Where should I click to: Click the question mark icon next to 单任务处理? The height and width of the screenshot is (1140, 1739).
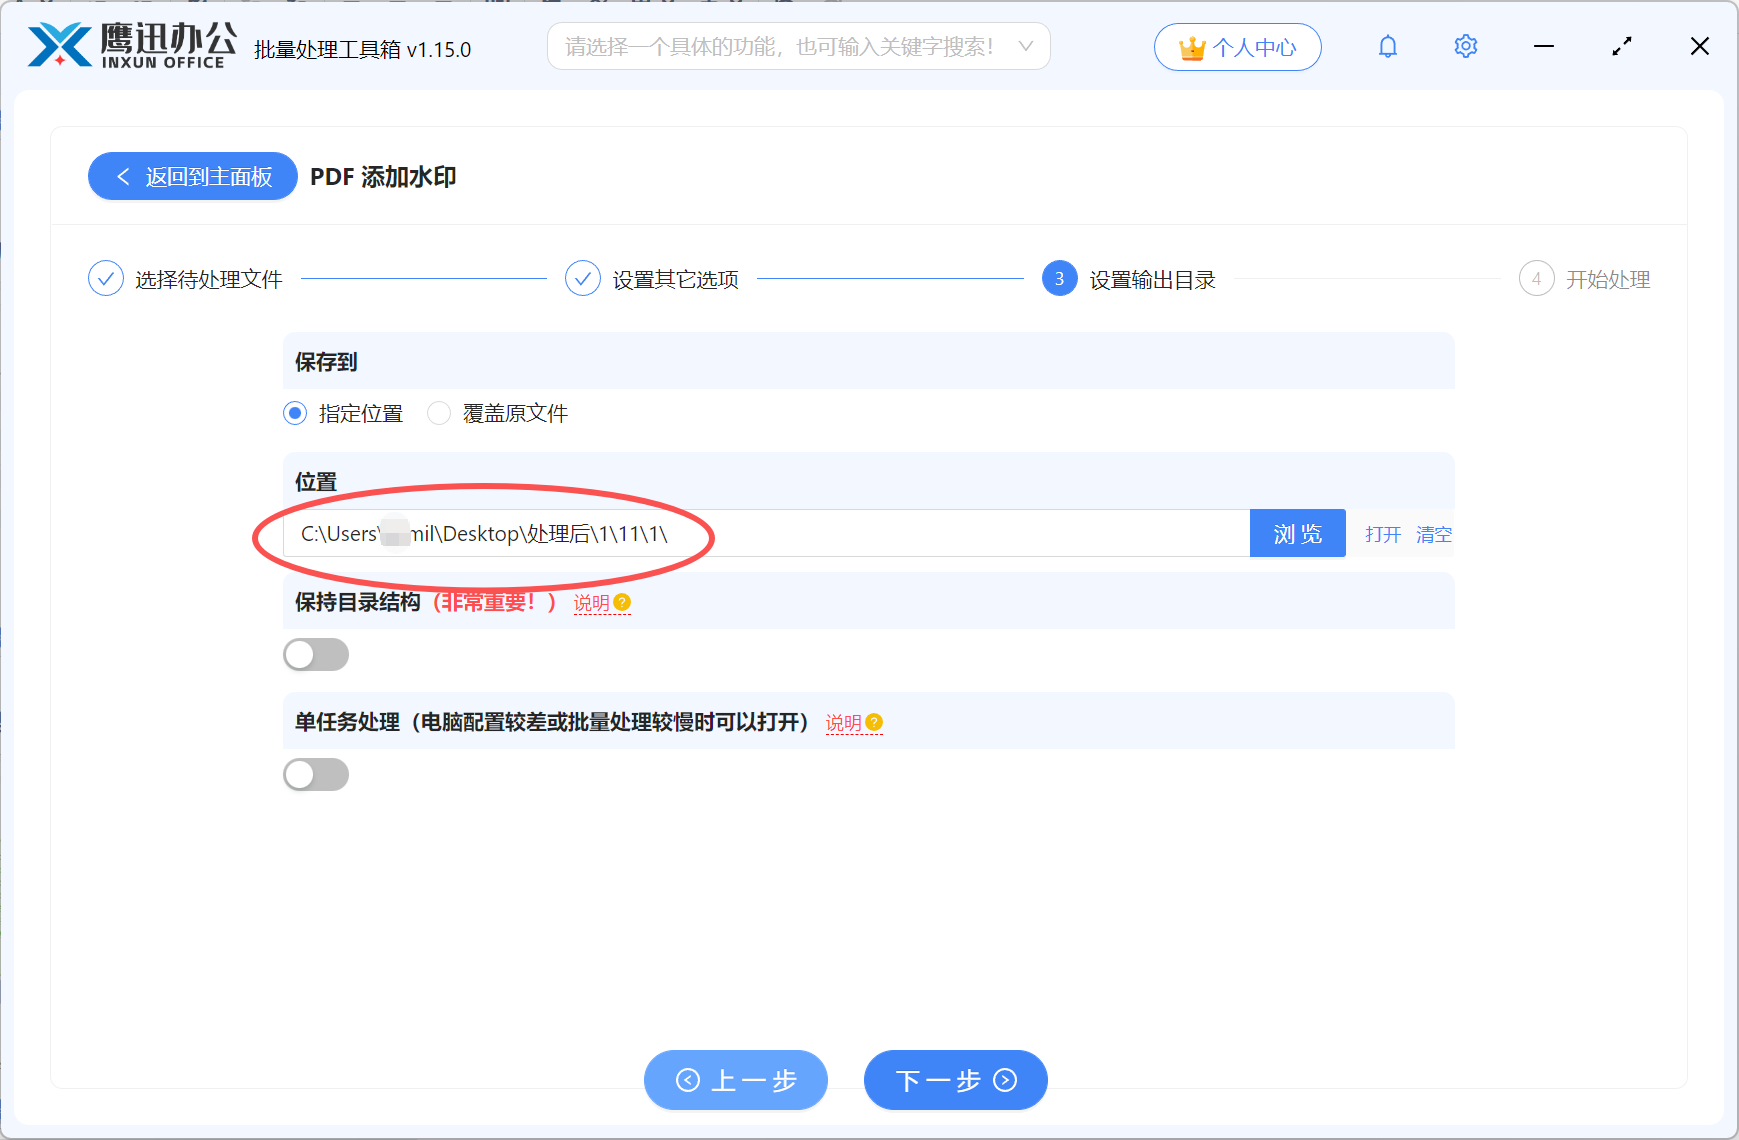874,722
